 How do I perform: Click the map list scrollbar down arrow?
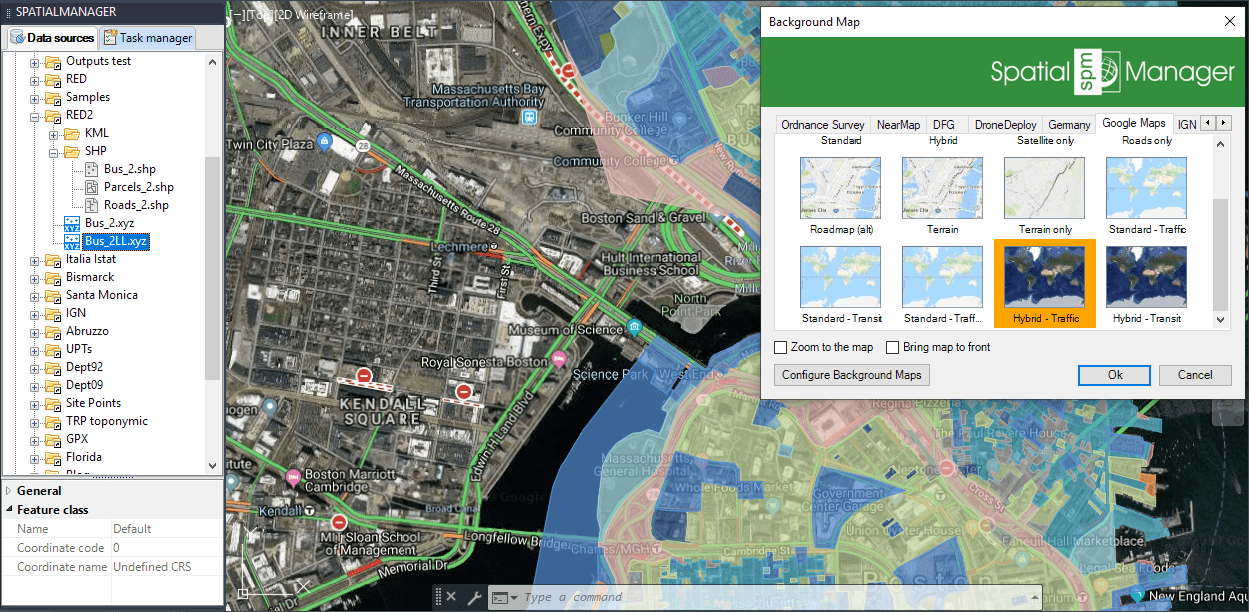(1220, 319)
